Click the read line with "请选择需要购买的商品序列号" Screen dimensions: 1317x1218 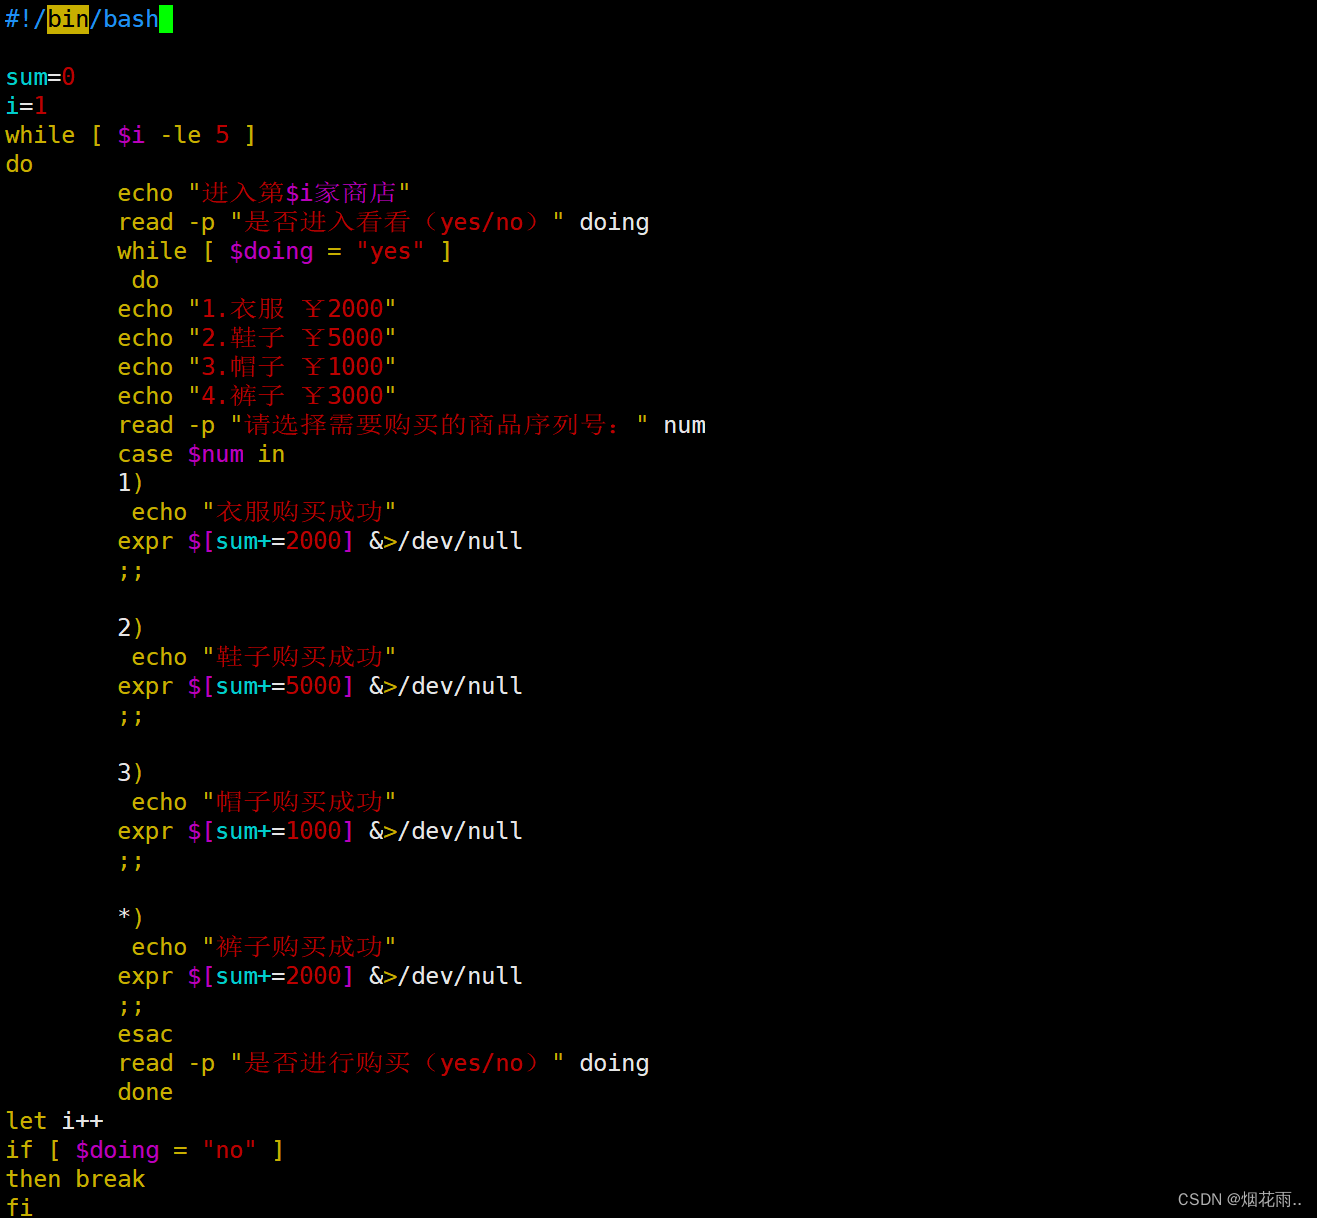tap(412, 425)
